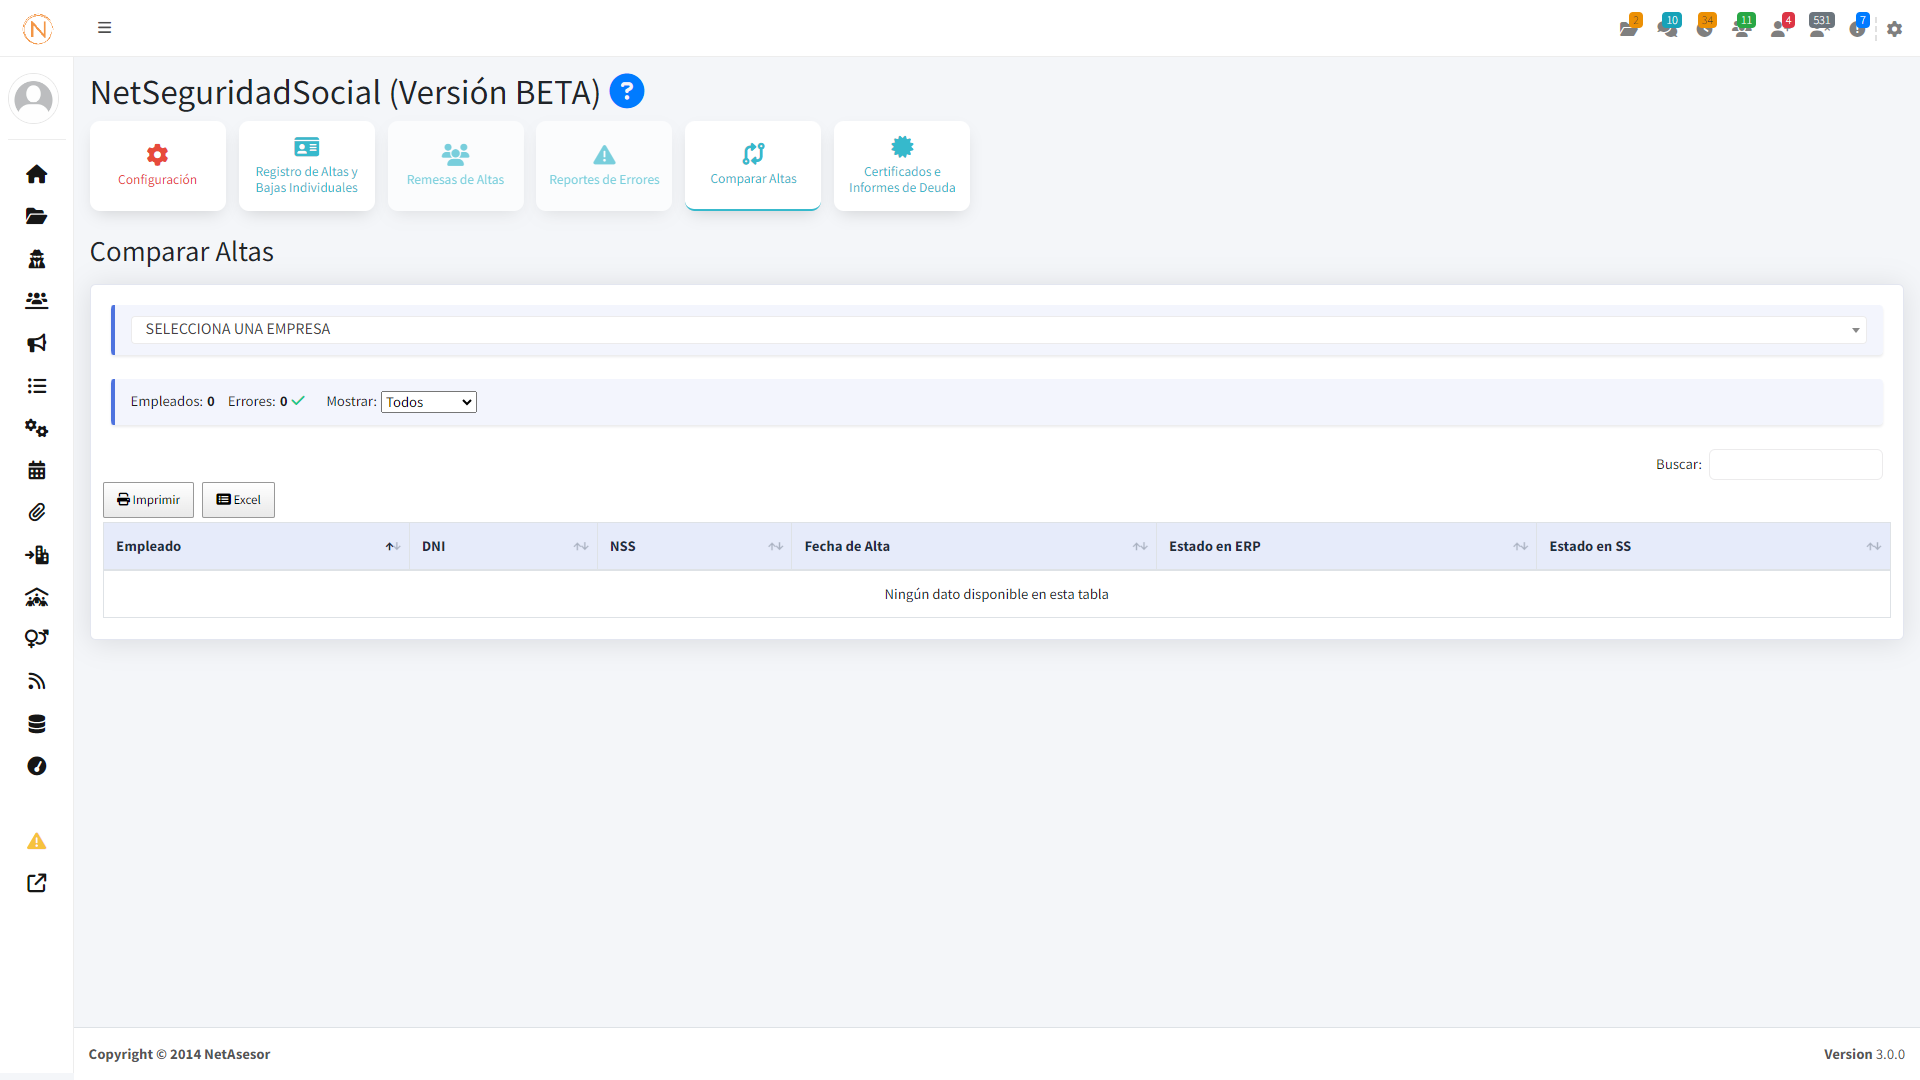Open the megaphone announcements sidebar icon

(37, 343)
